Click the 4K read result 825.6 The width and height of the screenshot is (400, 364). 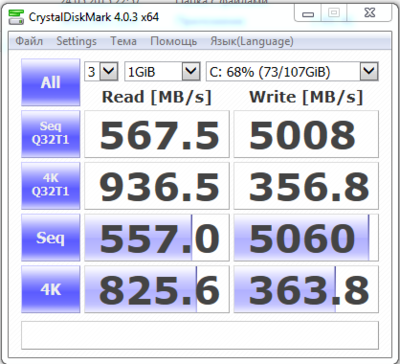(x=157, y=289)
